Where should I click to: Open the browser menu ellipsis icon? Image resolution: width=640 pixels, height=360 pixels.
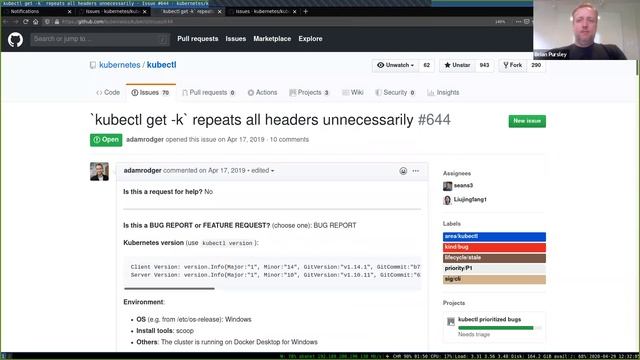pyautogui.click(x=518, y=22)
